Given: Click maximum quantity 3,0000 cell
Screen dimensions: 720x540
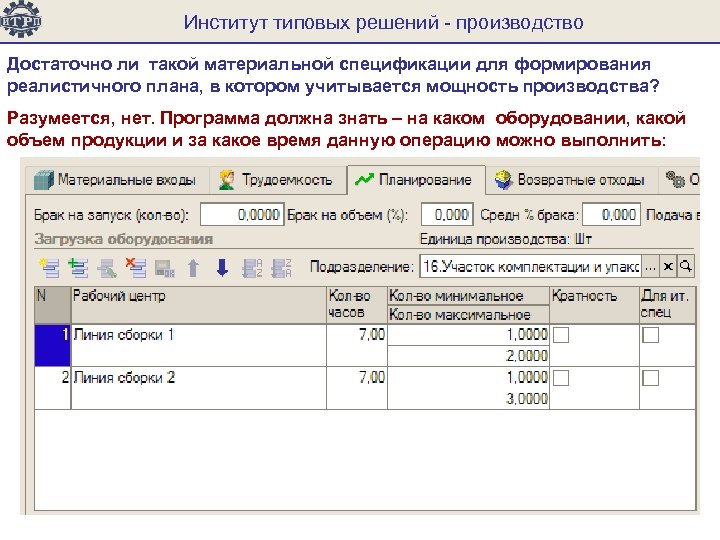Looking at the screenshot, I should point(468,399).
